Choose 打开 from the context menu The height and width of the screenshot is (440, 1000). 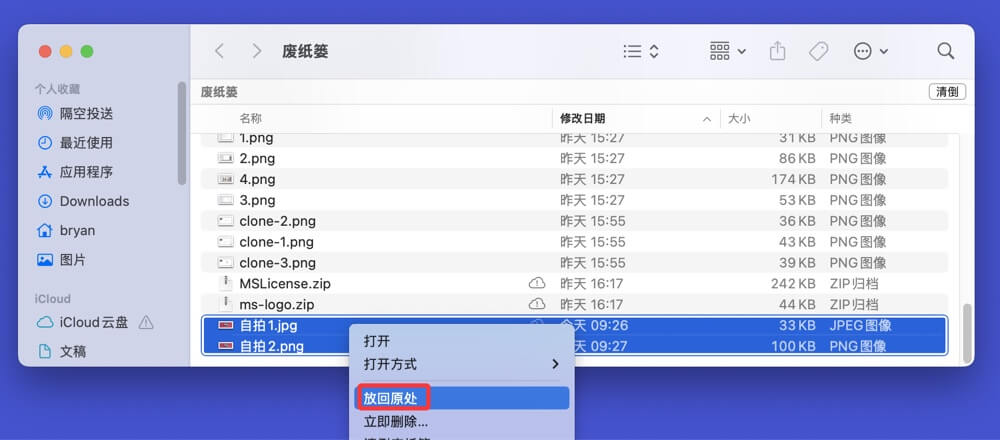[376, 341]
